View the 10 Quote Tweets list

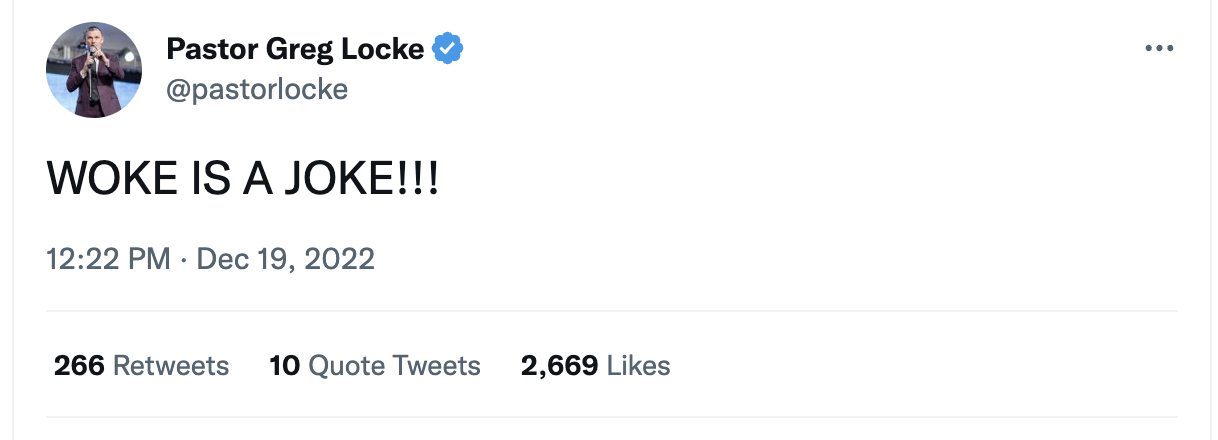tap(375, 366)
